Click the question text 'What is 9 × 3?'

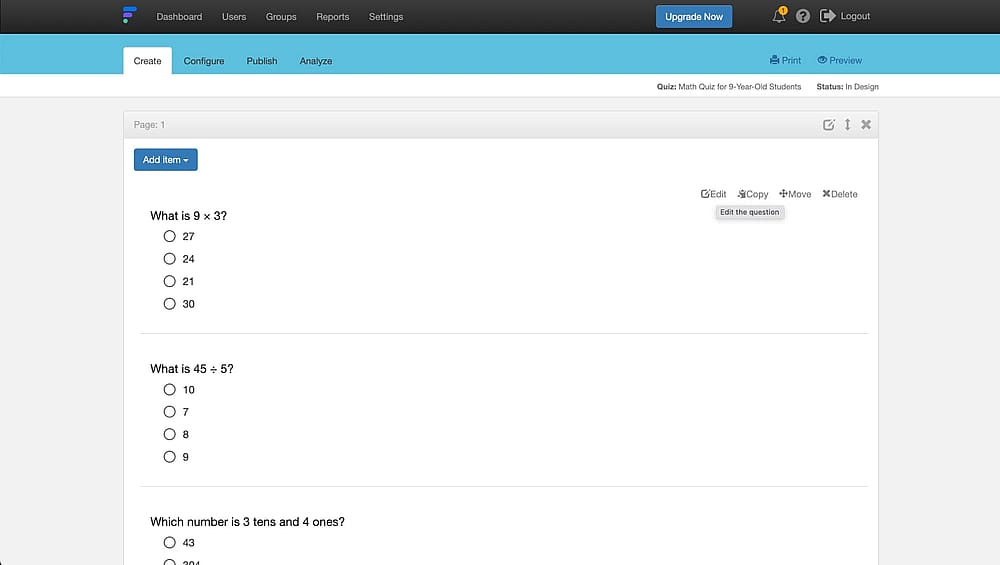tap(189, 216)
